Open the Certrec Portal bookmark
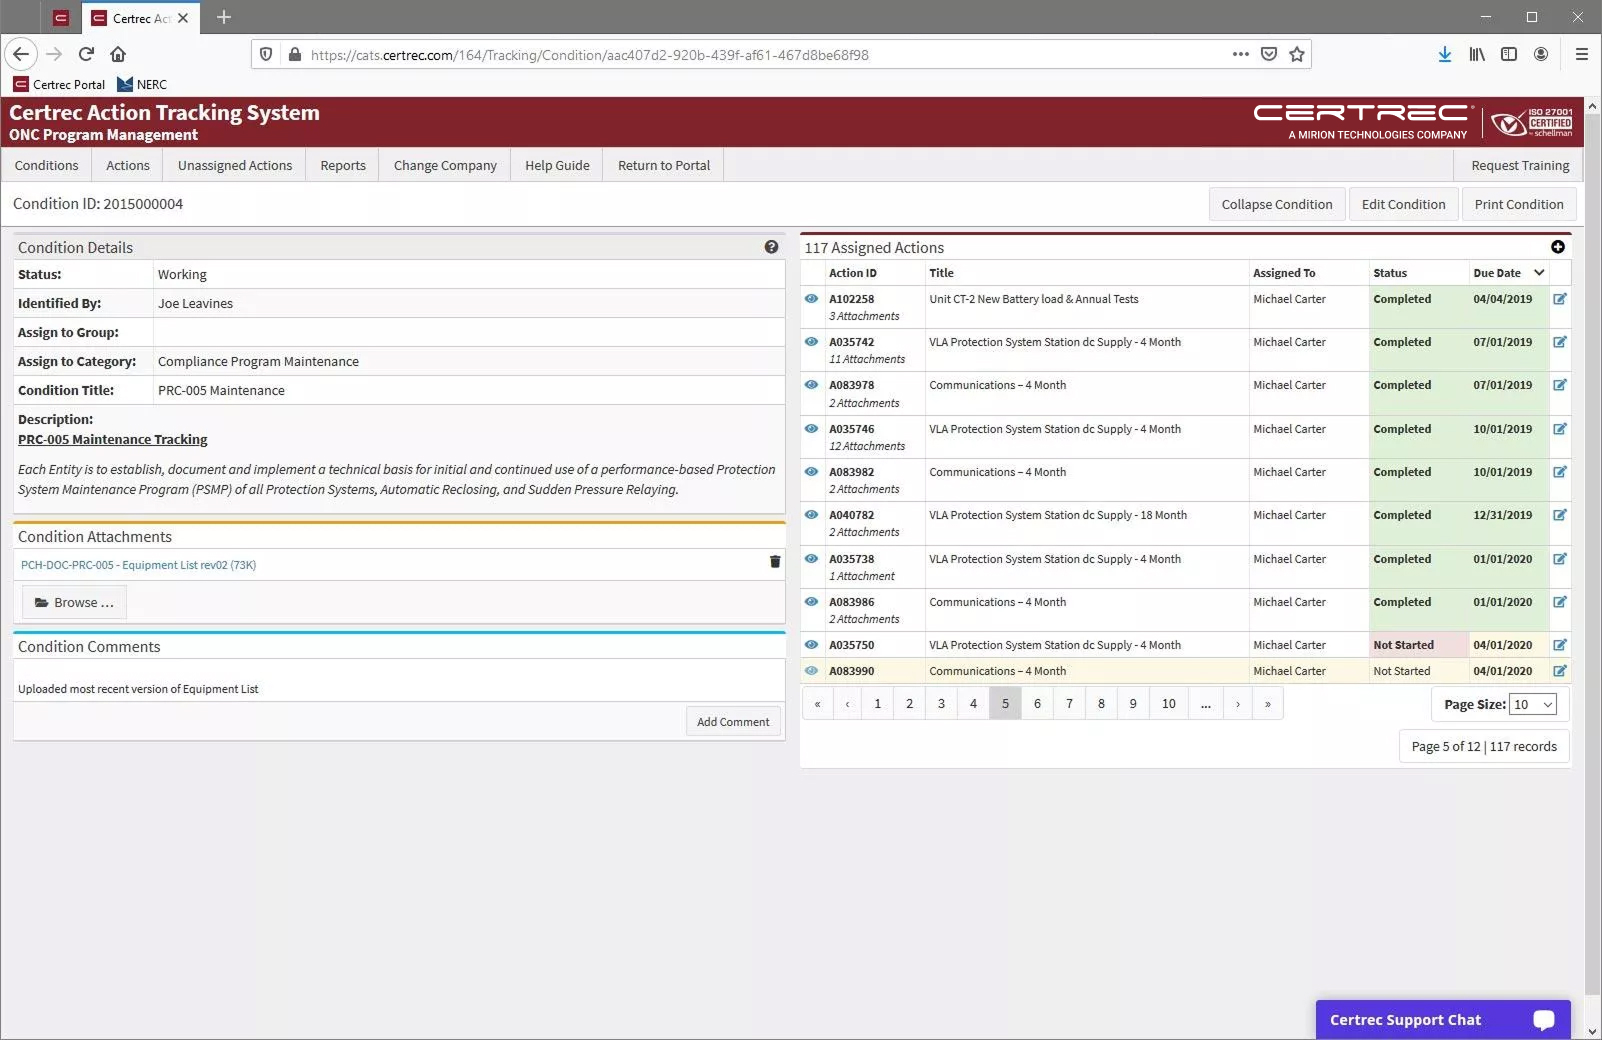The height and width of the screenshot is (1040, 1602). 59,84
